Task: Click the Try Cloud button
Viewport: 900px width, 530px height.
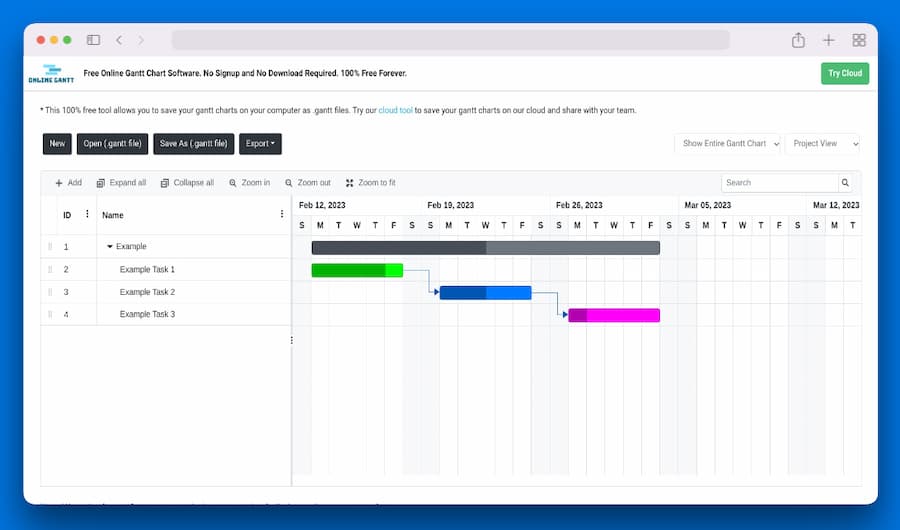Action: (x=845, y=73)
